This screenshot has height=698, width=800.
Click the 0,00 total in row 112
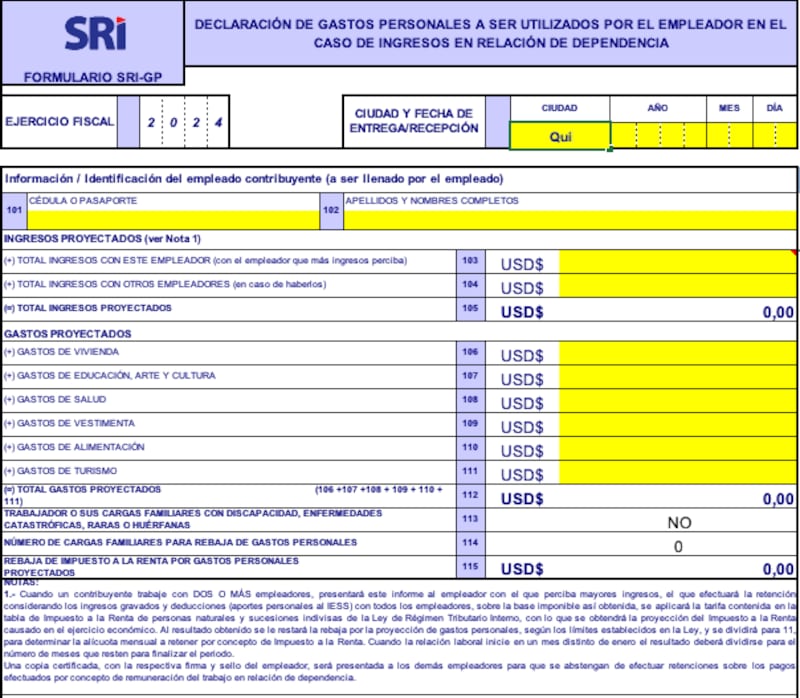point(778,499)
